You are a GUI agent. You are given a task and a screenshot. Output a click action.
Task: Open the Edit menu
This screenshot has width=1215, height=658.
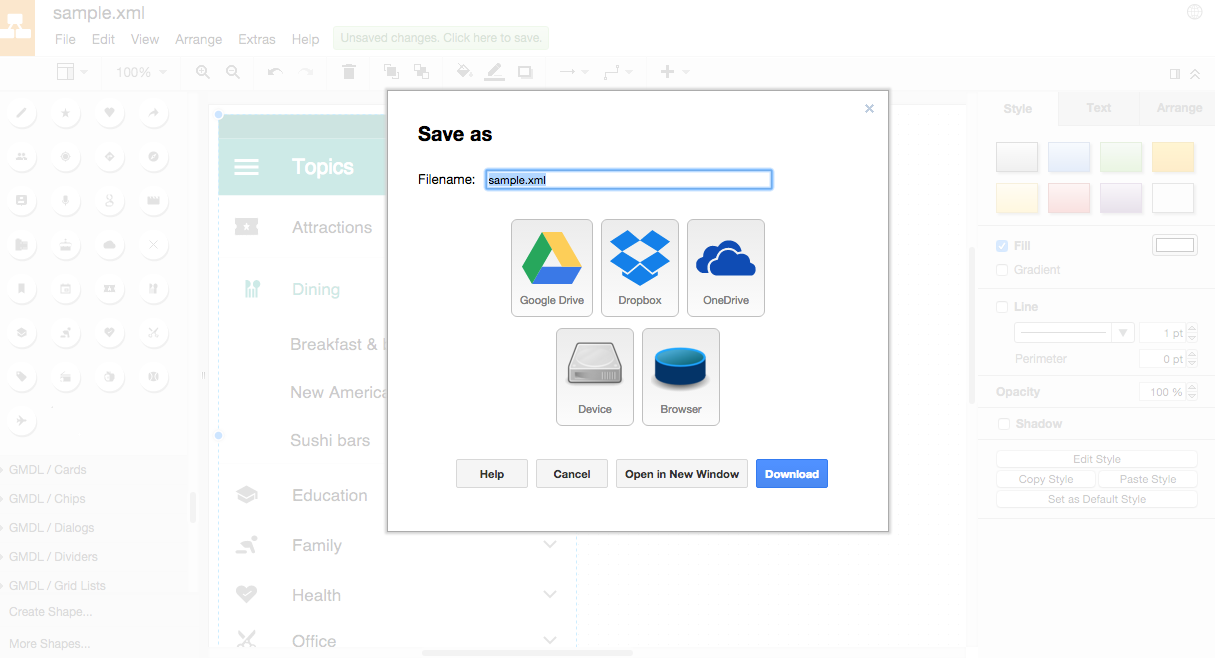pos(103,39)
